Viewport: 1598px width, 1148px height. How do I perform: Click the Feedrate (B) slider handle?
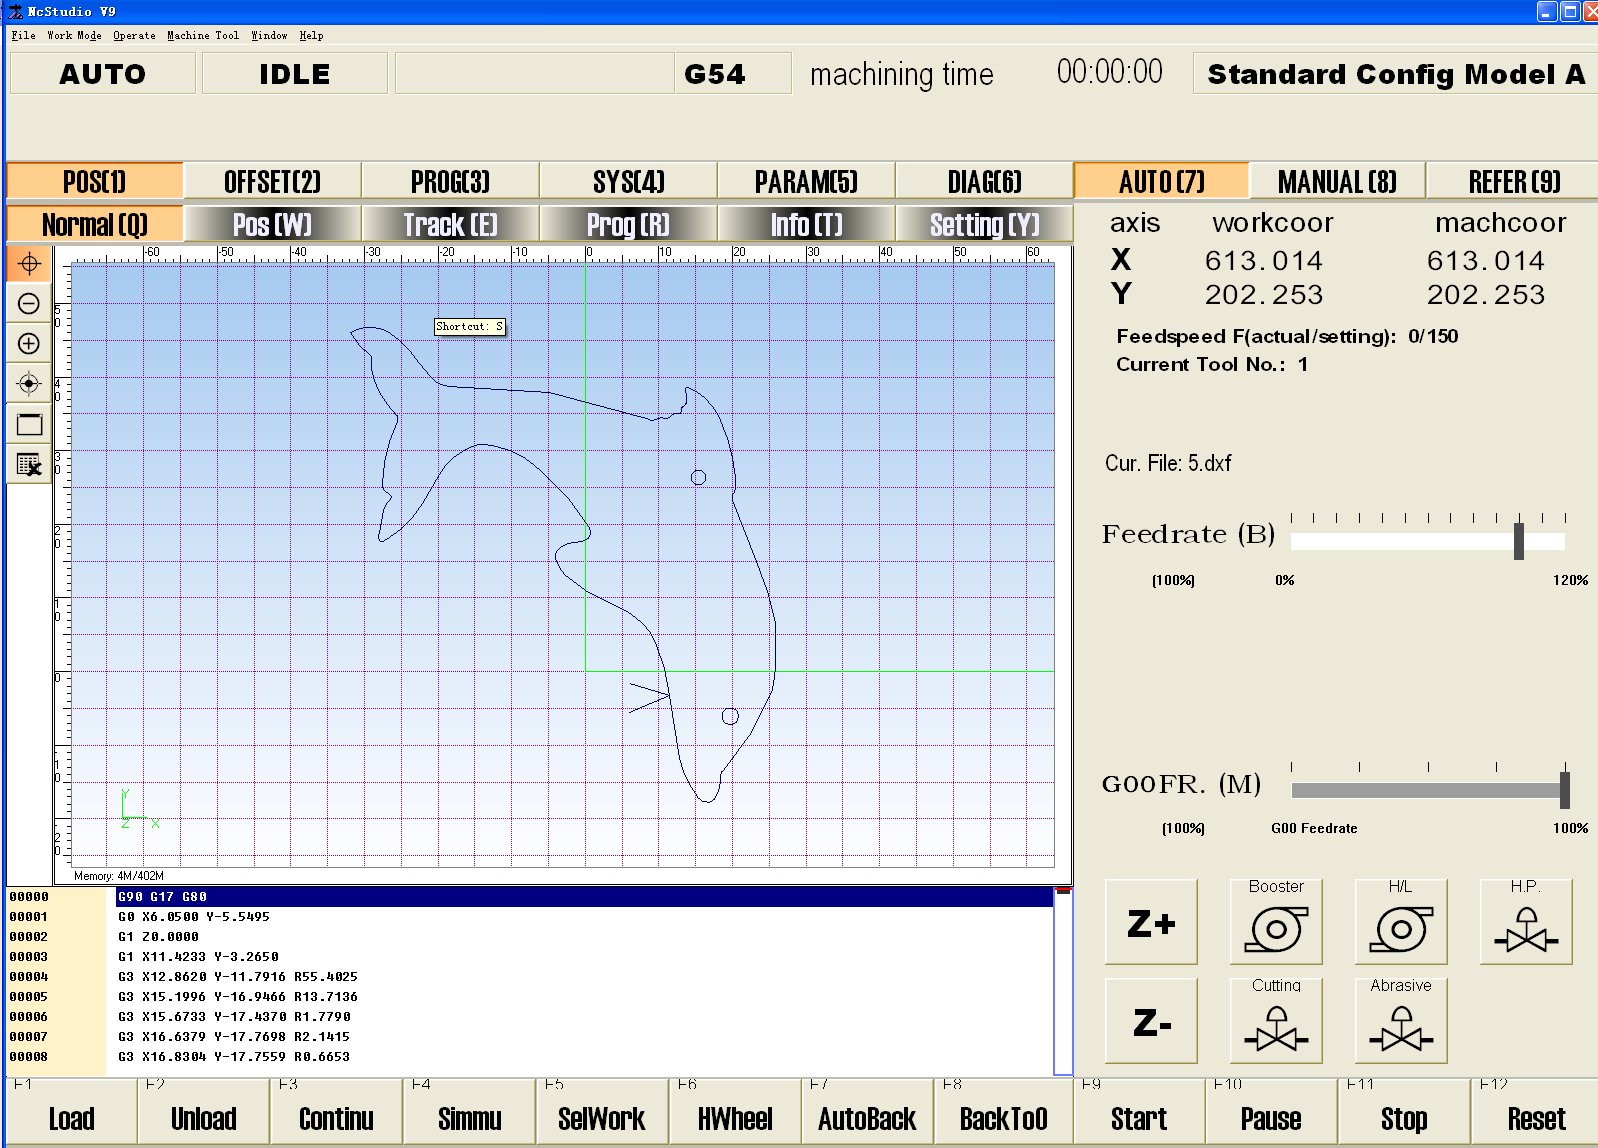pos(1518,541)
